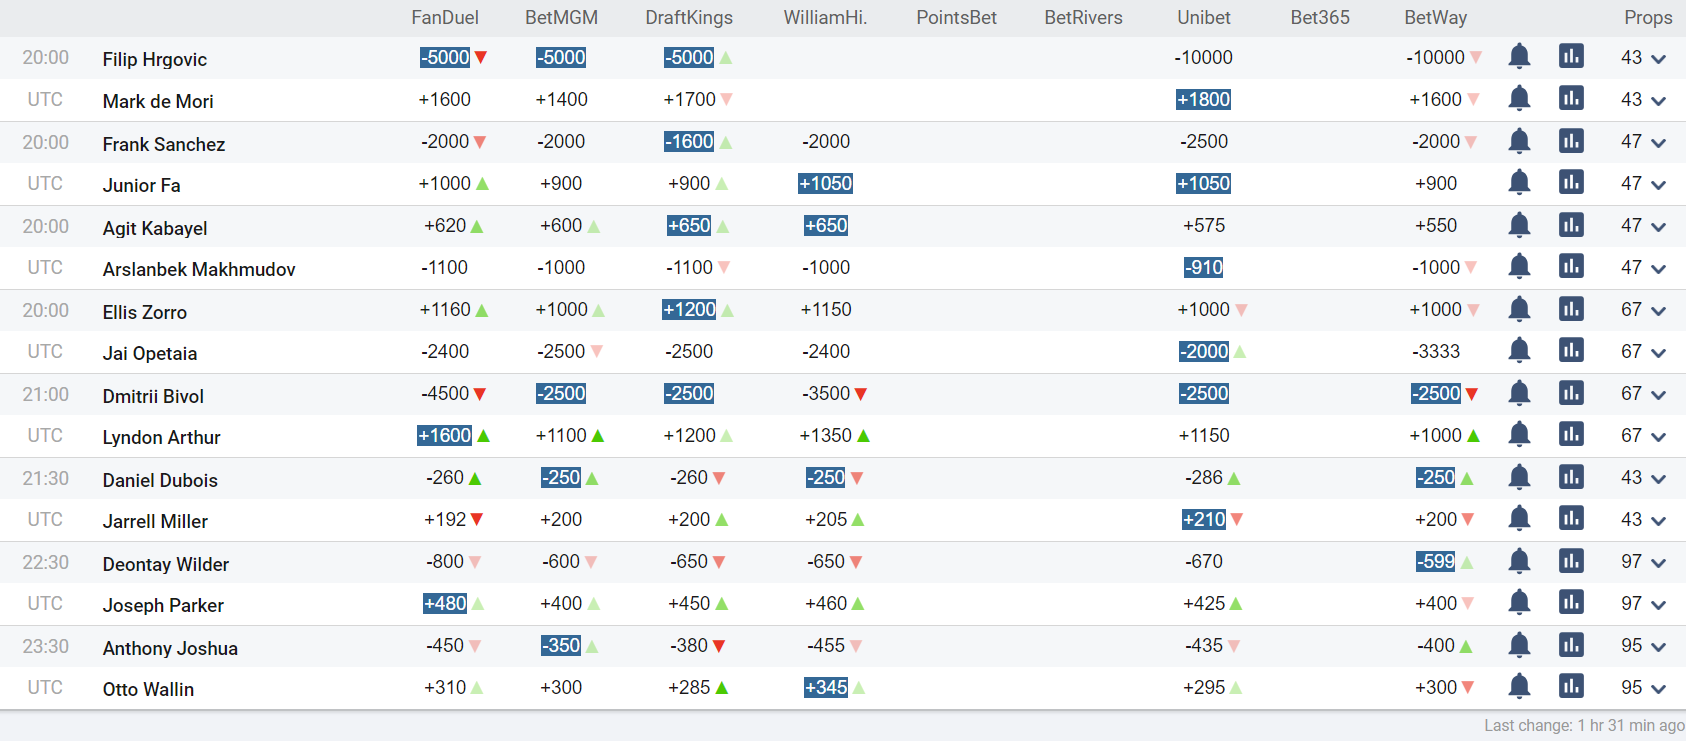Click Unibet +1800 odds for Mark de Mori
Image resolution: width=1686 pixels, height=741 pixels.
1204,99
